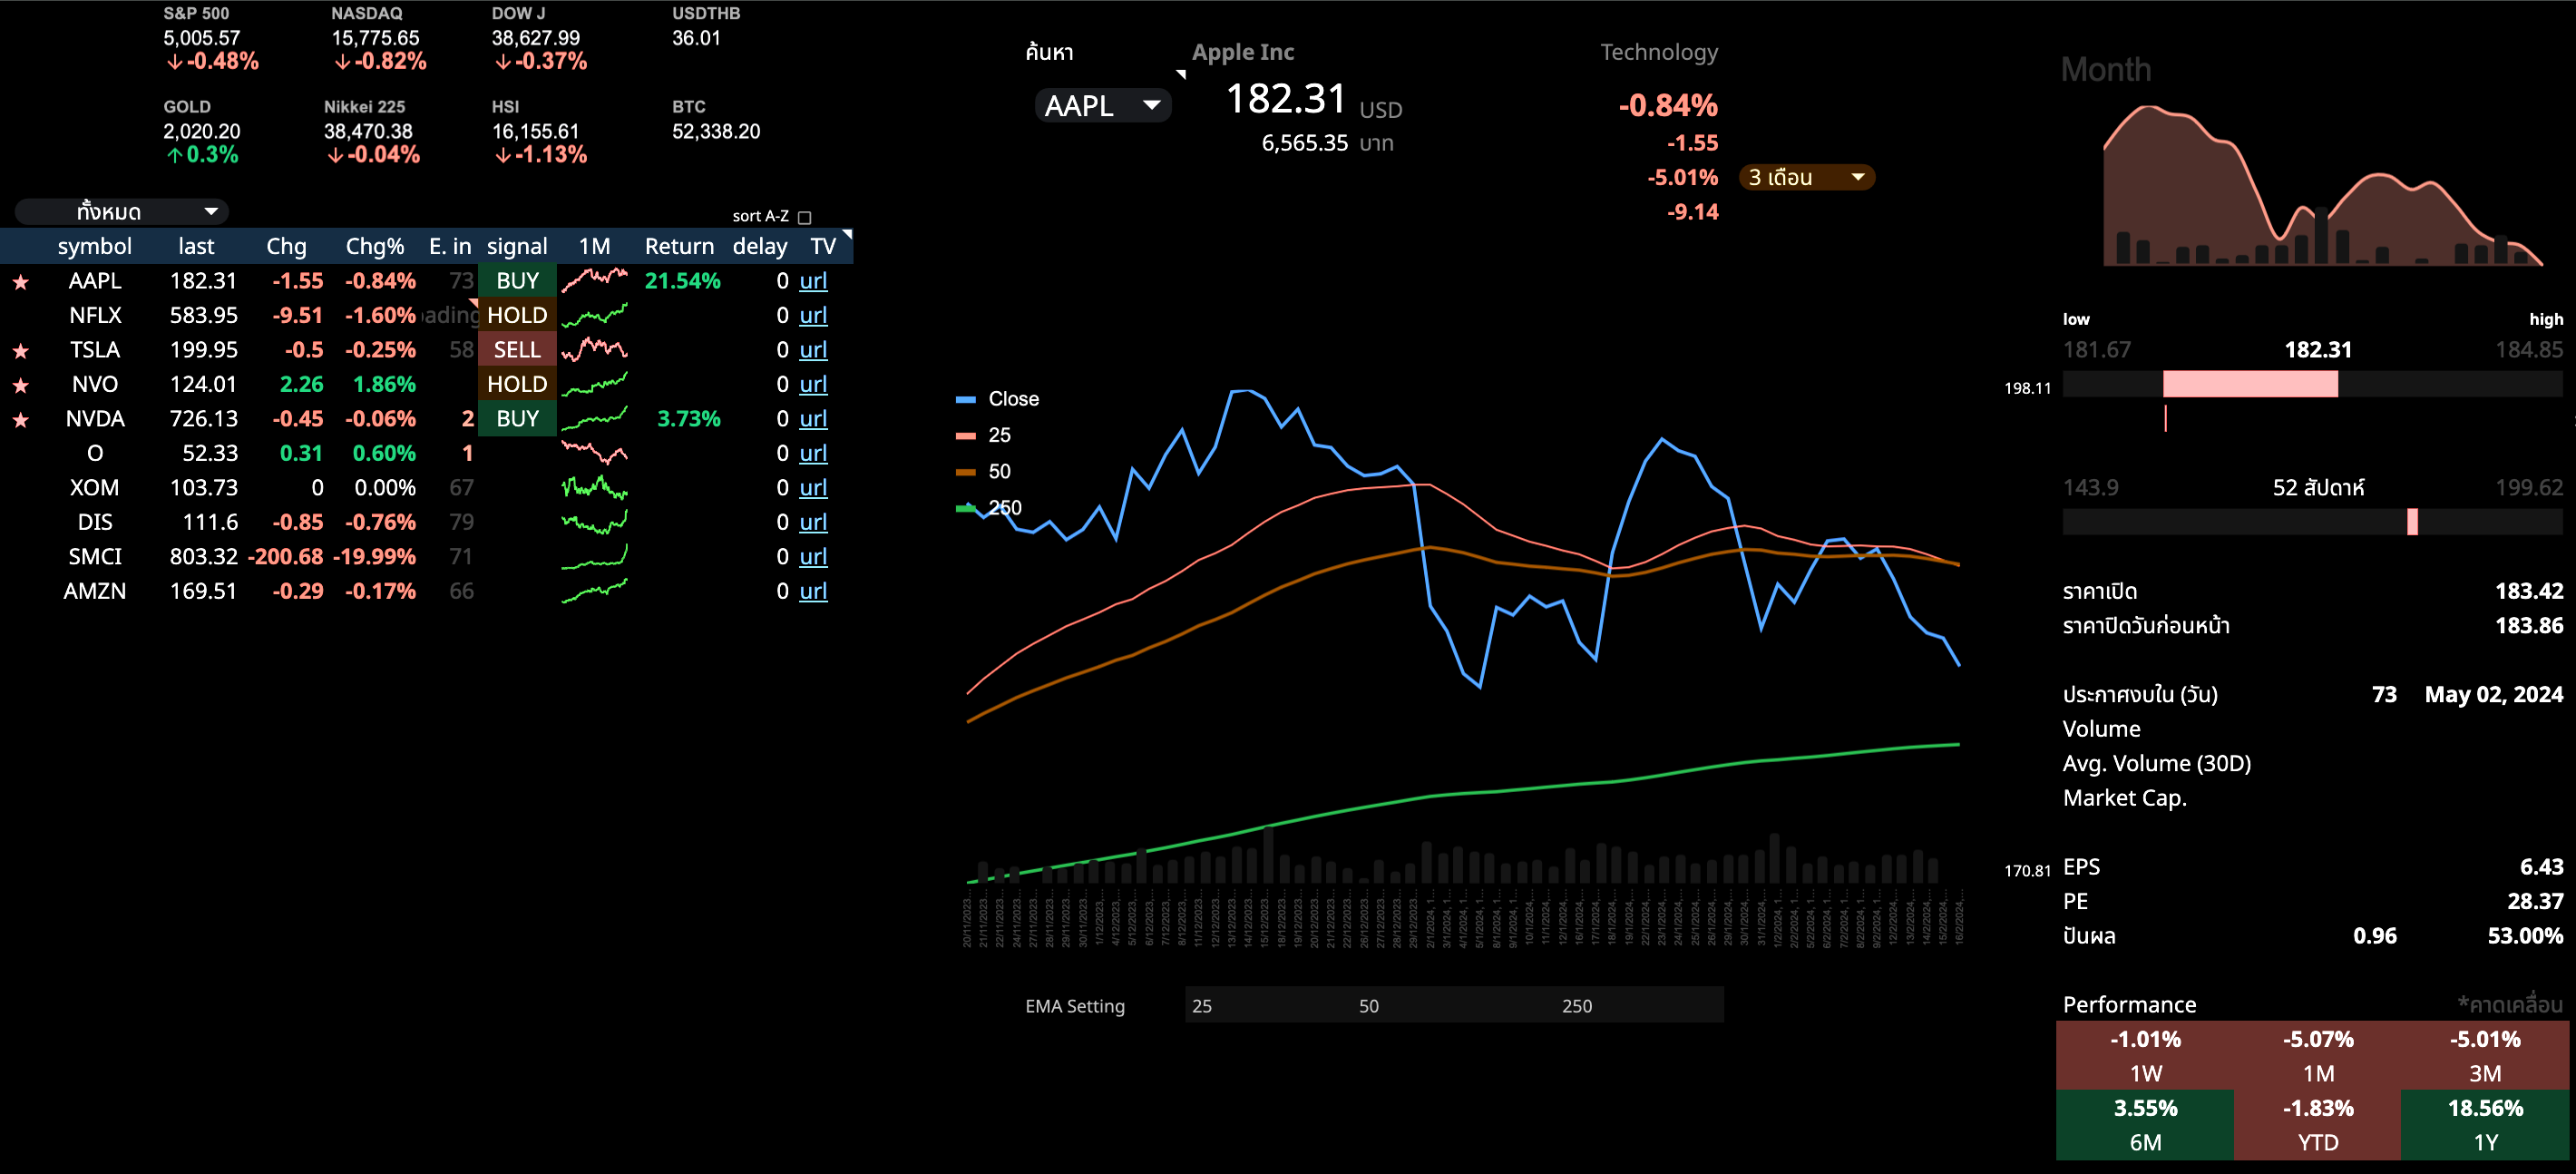Open the XOM 1M sparkline chart
Viewport: 2576px width, 1174px height.
click(x=594, y=487)
